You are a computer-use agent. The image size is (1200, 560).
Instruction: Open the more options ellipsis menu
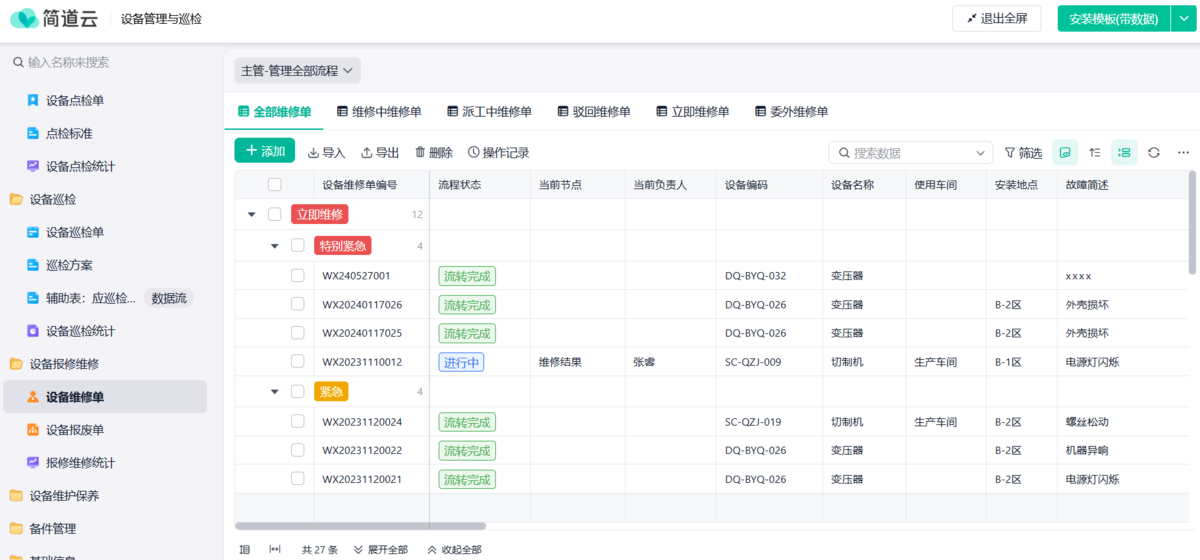(1183, 152)
